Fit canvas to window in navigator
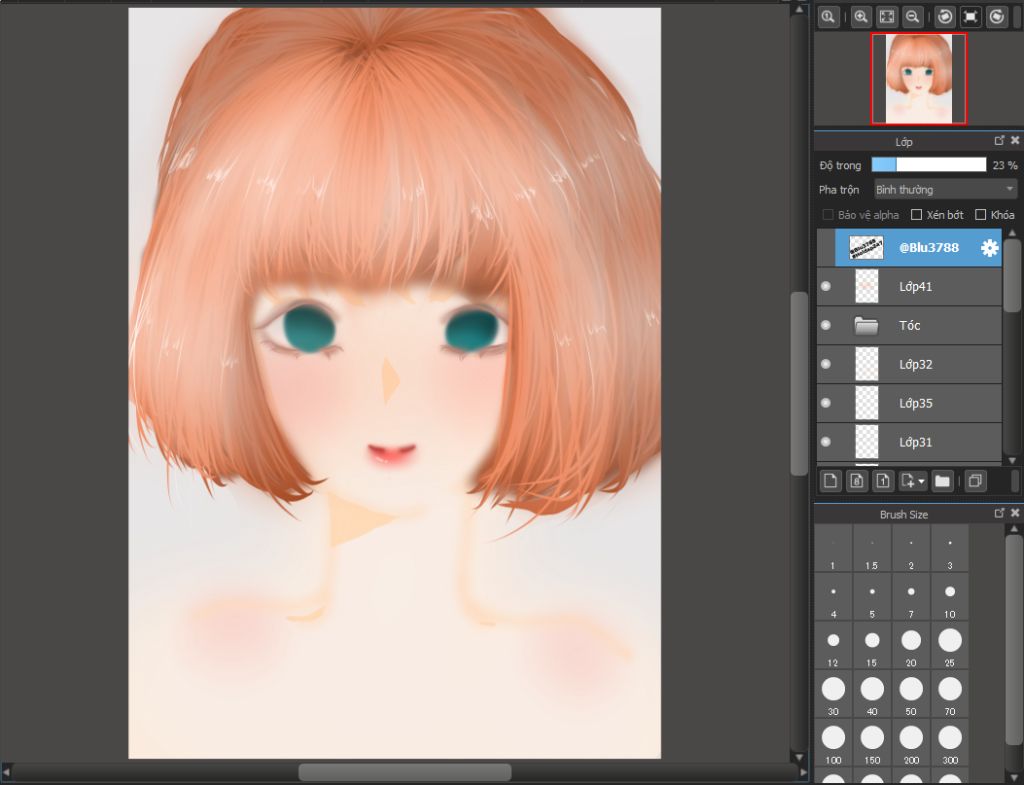Viewport: 1024px width, 785px height. click(887, 17)
